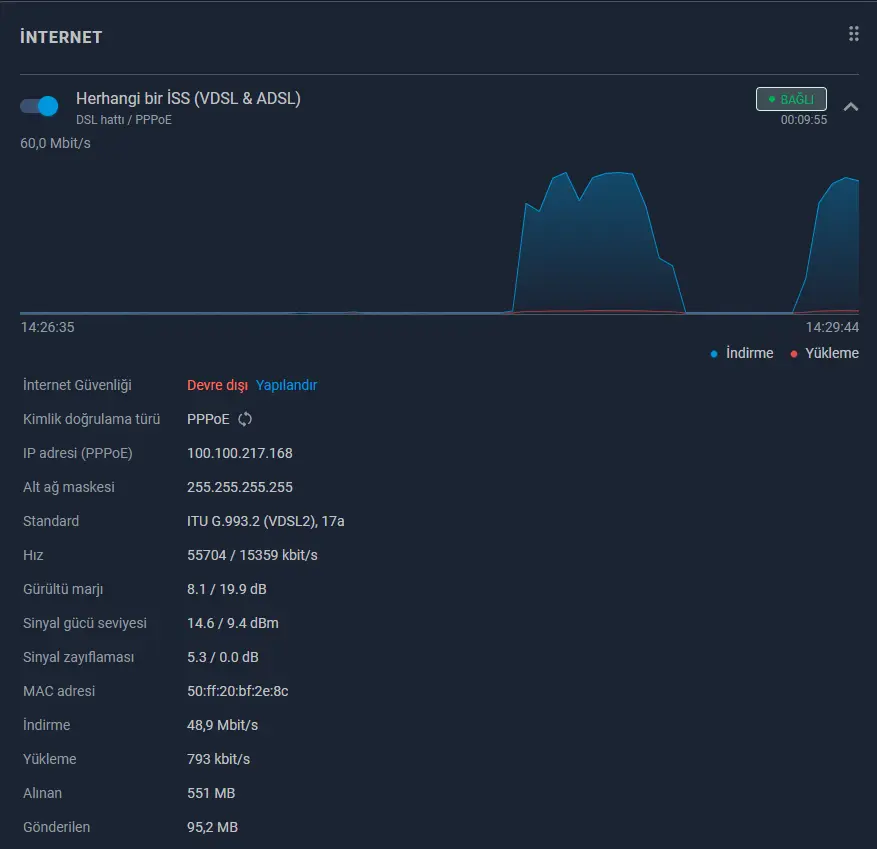
Task: Open the Yapılandır internet security link
Action: click(x=286, y=385)
